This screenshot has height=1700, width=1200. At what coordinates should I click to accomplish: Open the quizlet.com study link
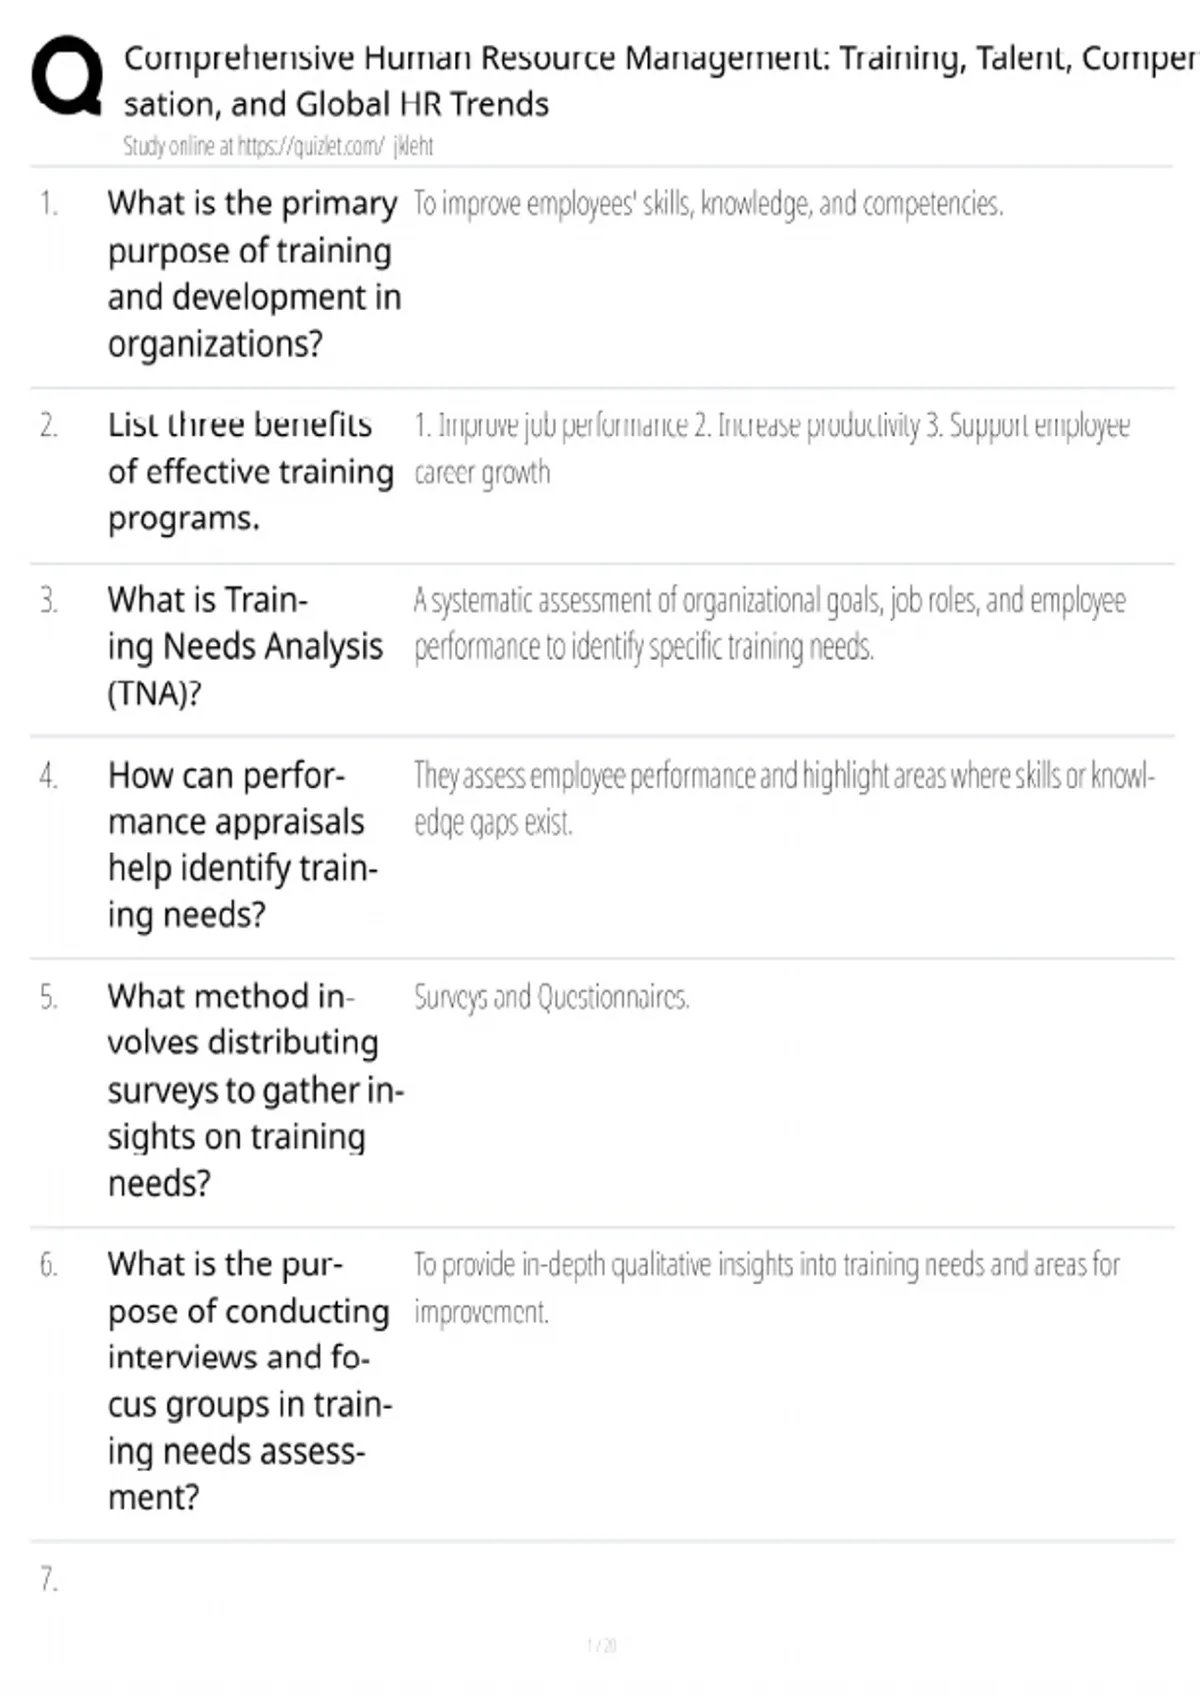tap(278, 146)
